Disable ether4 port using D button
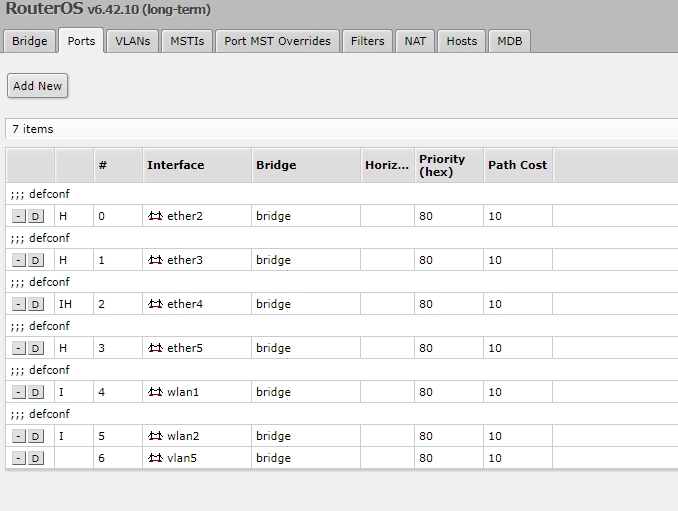Viewport: 678px width, 511px height. point(36,304)
